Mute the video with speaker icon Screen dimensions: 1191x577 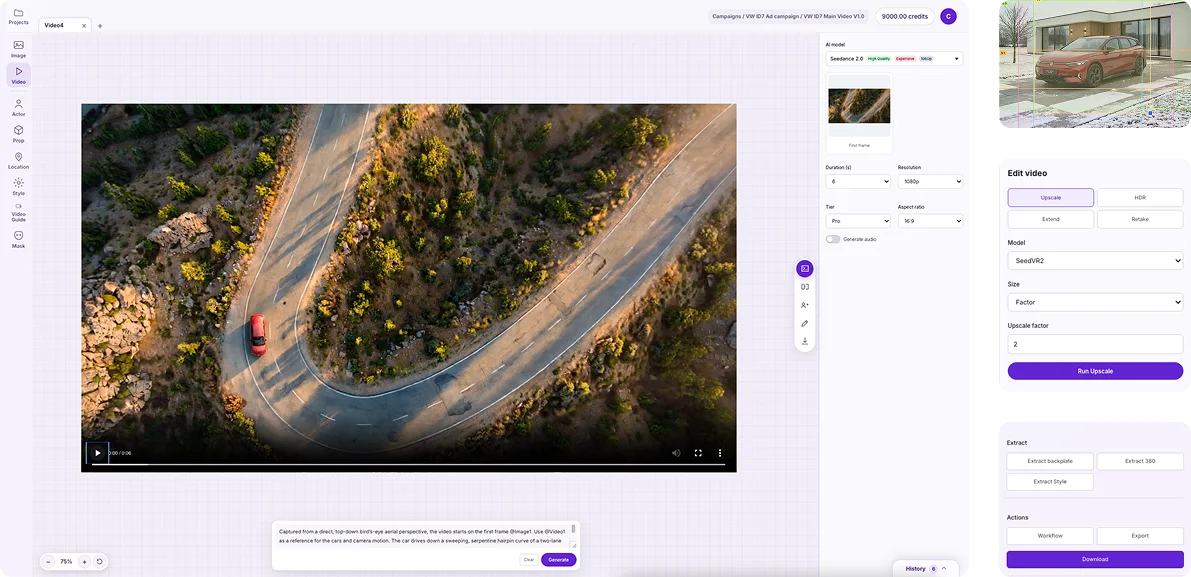(x=676, y=453)
